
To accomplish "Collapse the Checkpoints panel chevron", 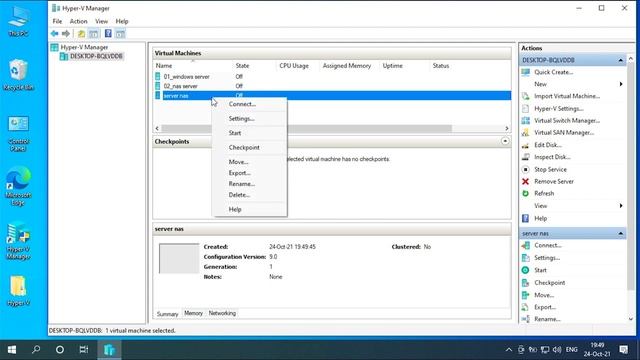I will click(x=505, y=141).
